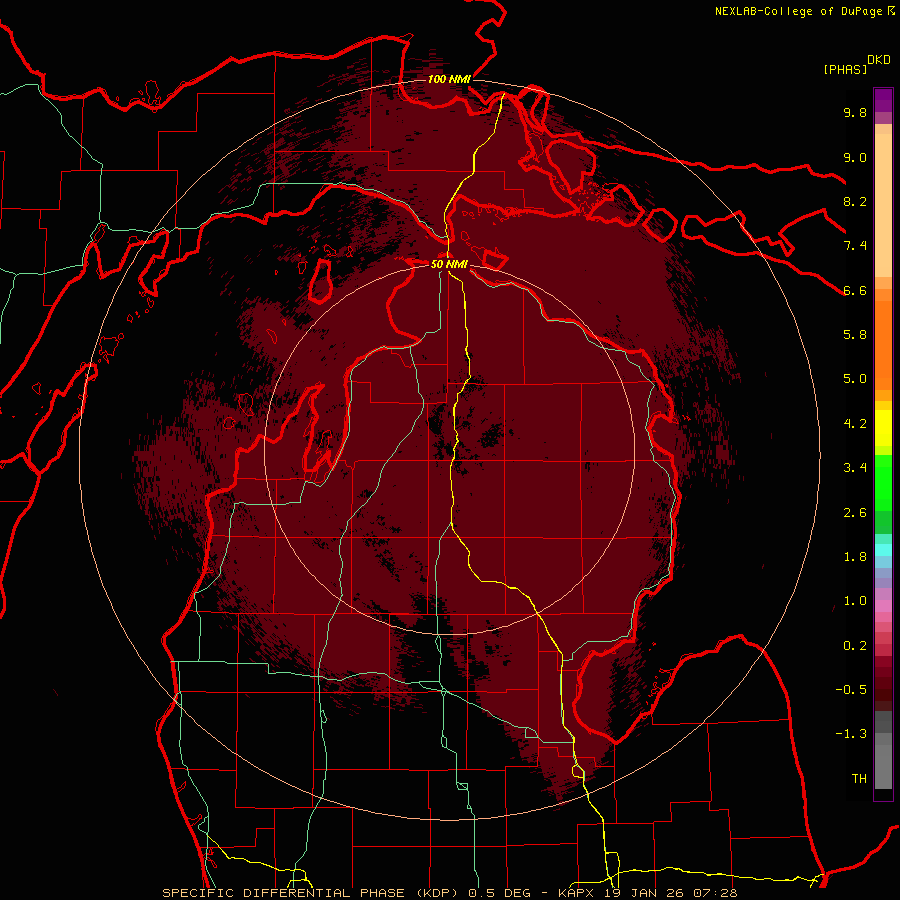Image resolution: width=900 pixels, height=900 pixels.
Task: Click the cyan legend color segment
Action: point(883,550)
